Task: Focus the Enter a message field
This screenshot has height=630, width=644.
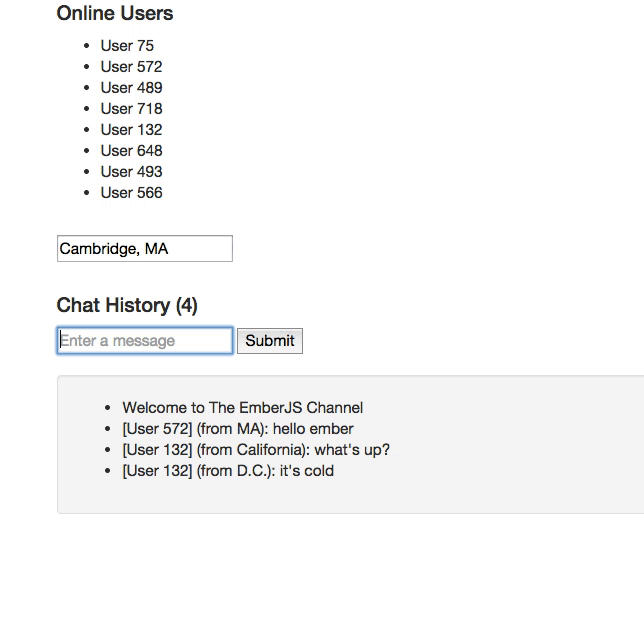Action: (144, 341)
